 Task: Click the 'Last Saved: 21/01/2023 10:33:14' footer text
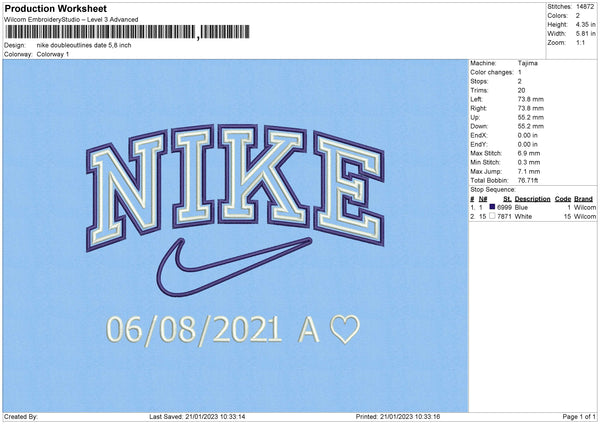[197, 417]
